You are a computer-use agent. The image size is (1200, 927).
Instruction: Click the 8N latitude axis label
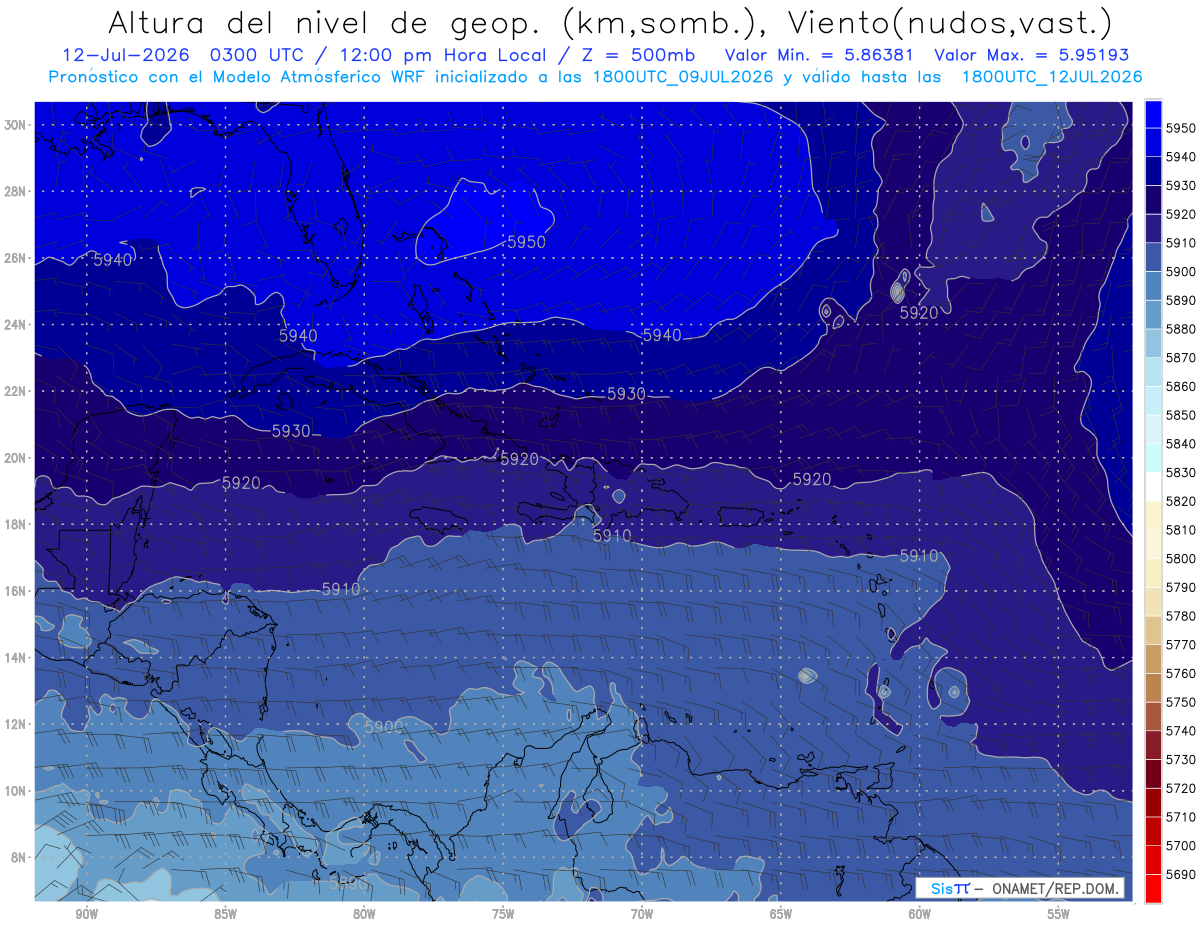tap(20, 857)
